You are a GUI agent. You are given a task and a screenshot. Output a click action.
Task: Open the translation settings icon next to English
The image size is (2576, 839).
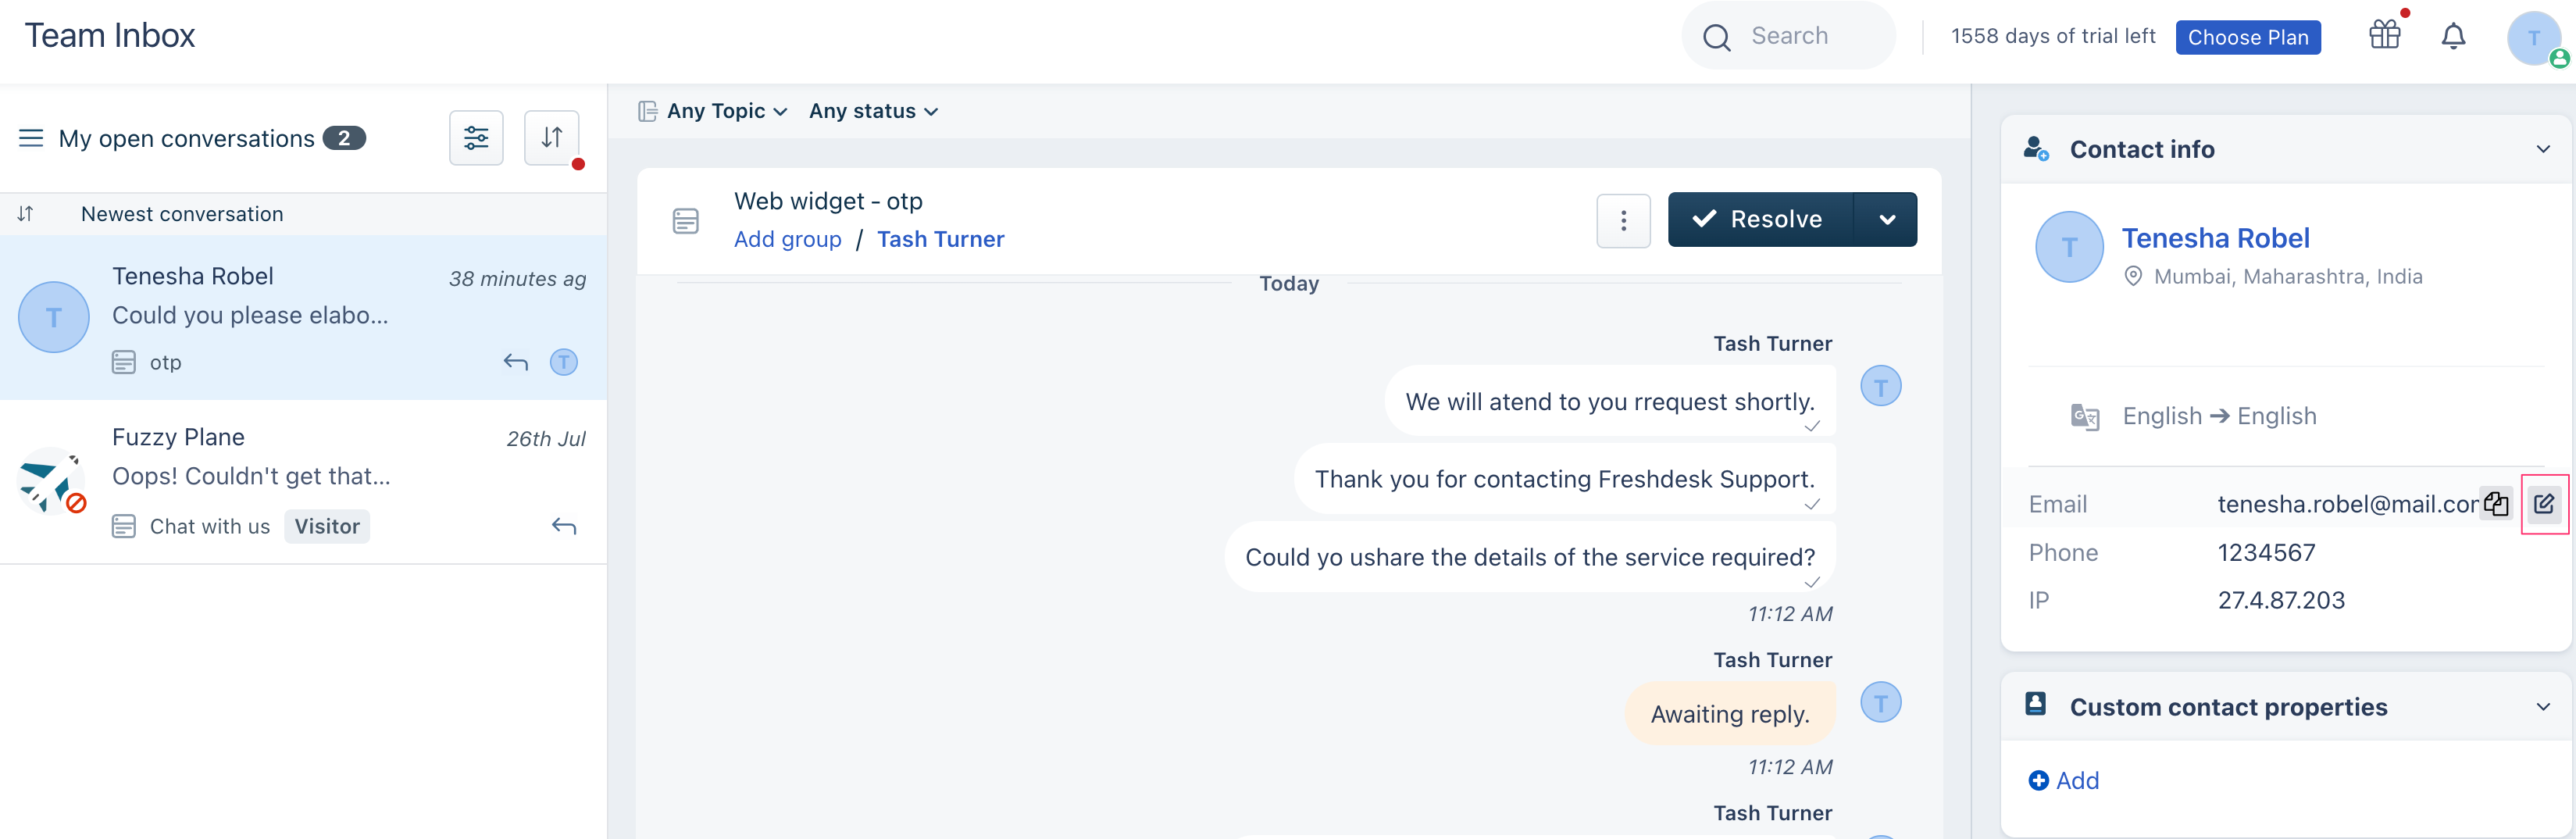[x=2085, y=416]
